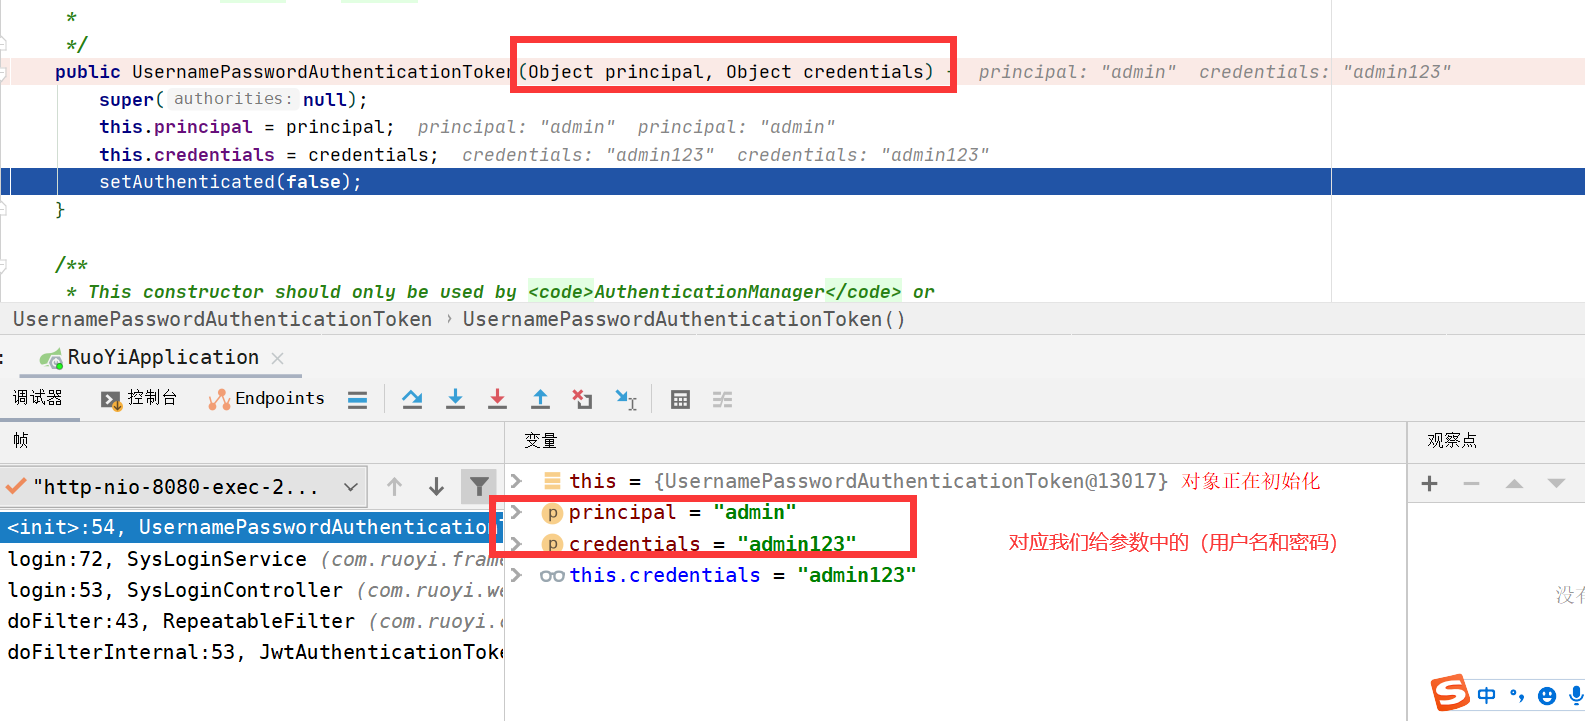
Task: Click the Sogou microphone voice input icon
Action: click(1576, 695)
